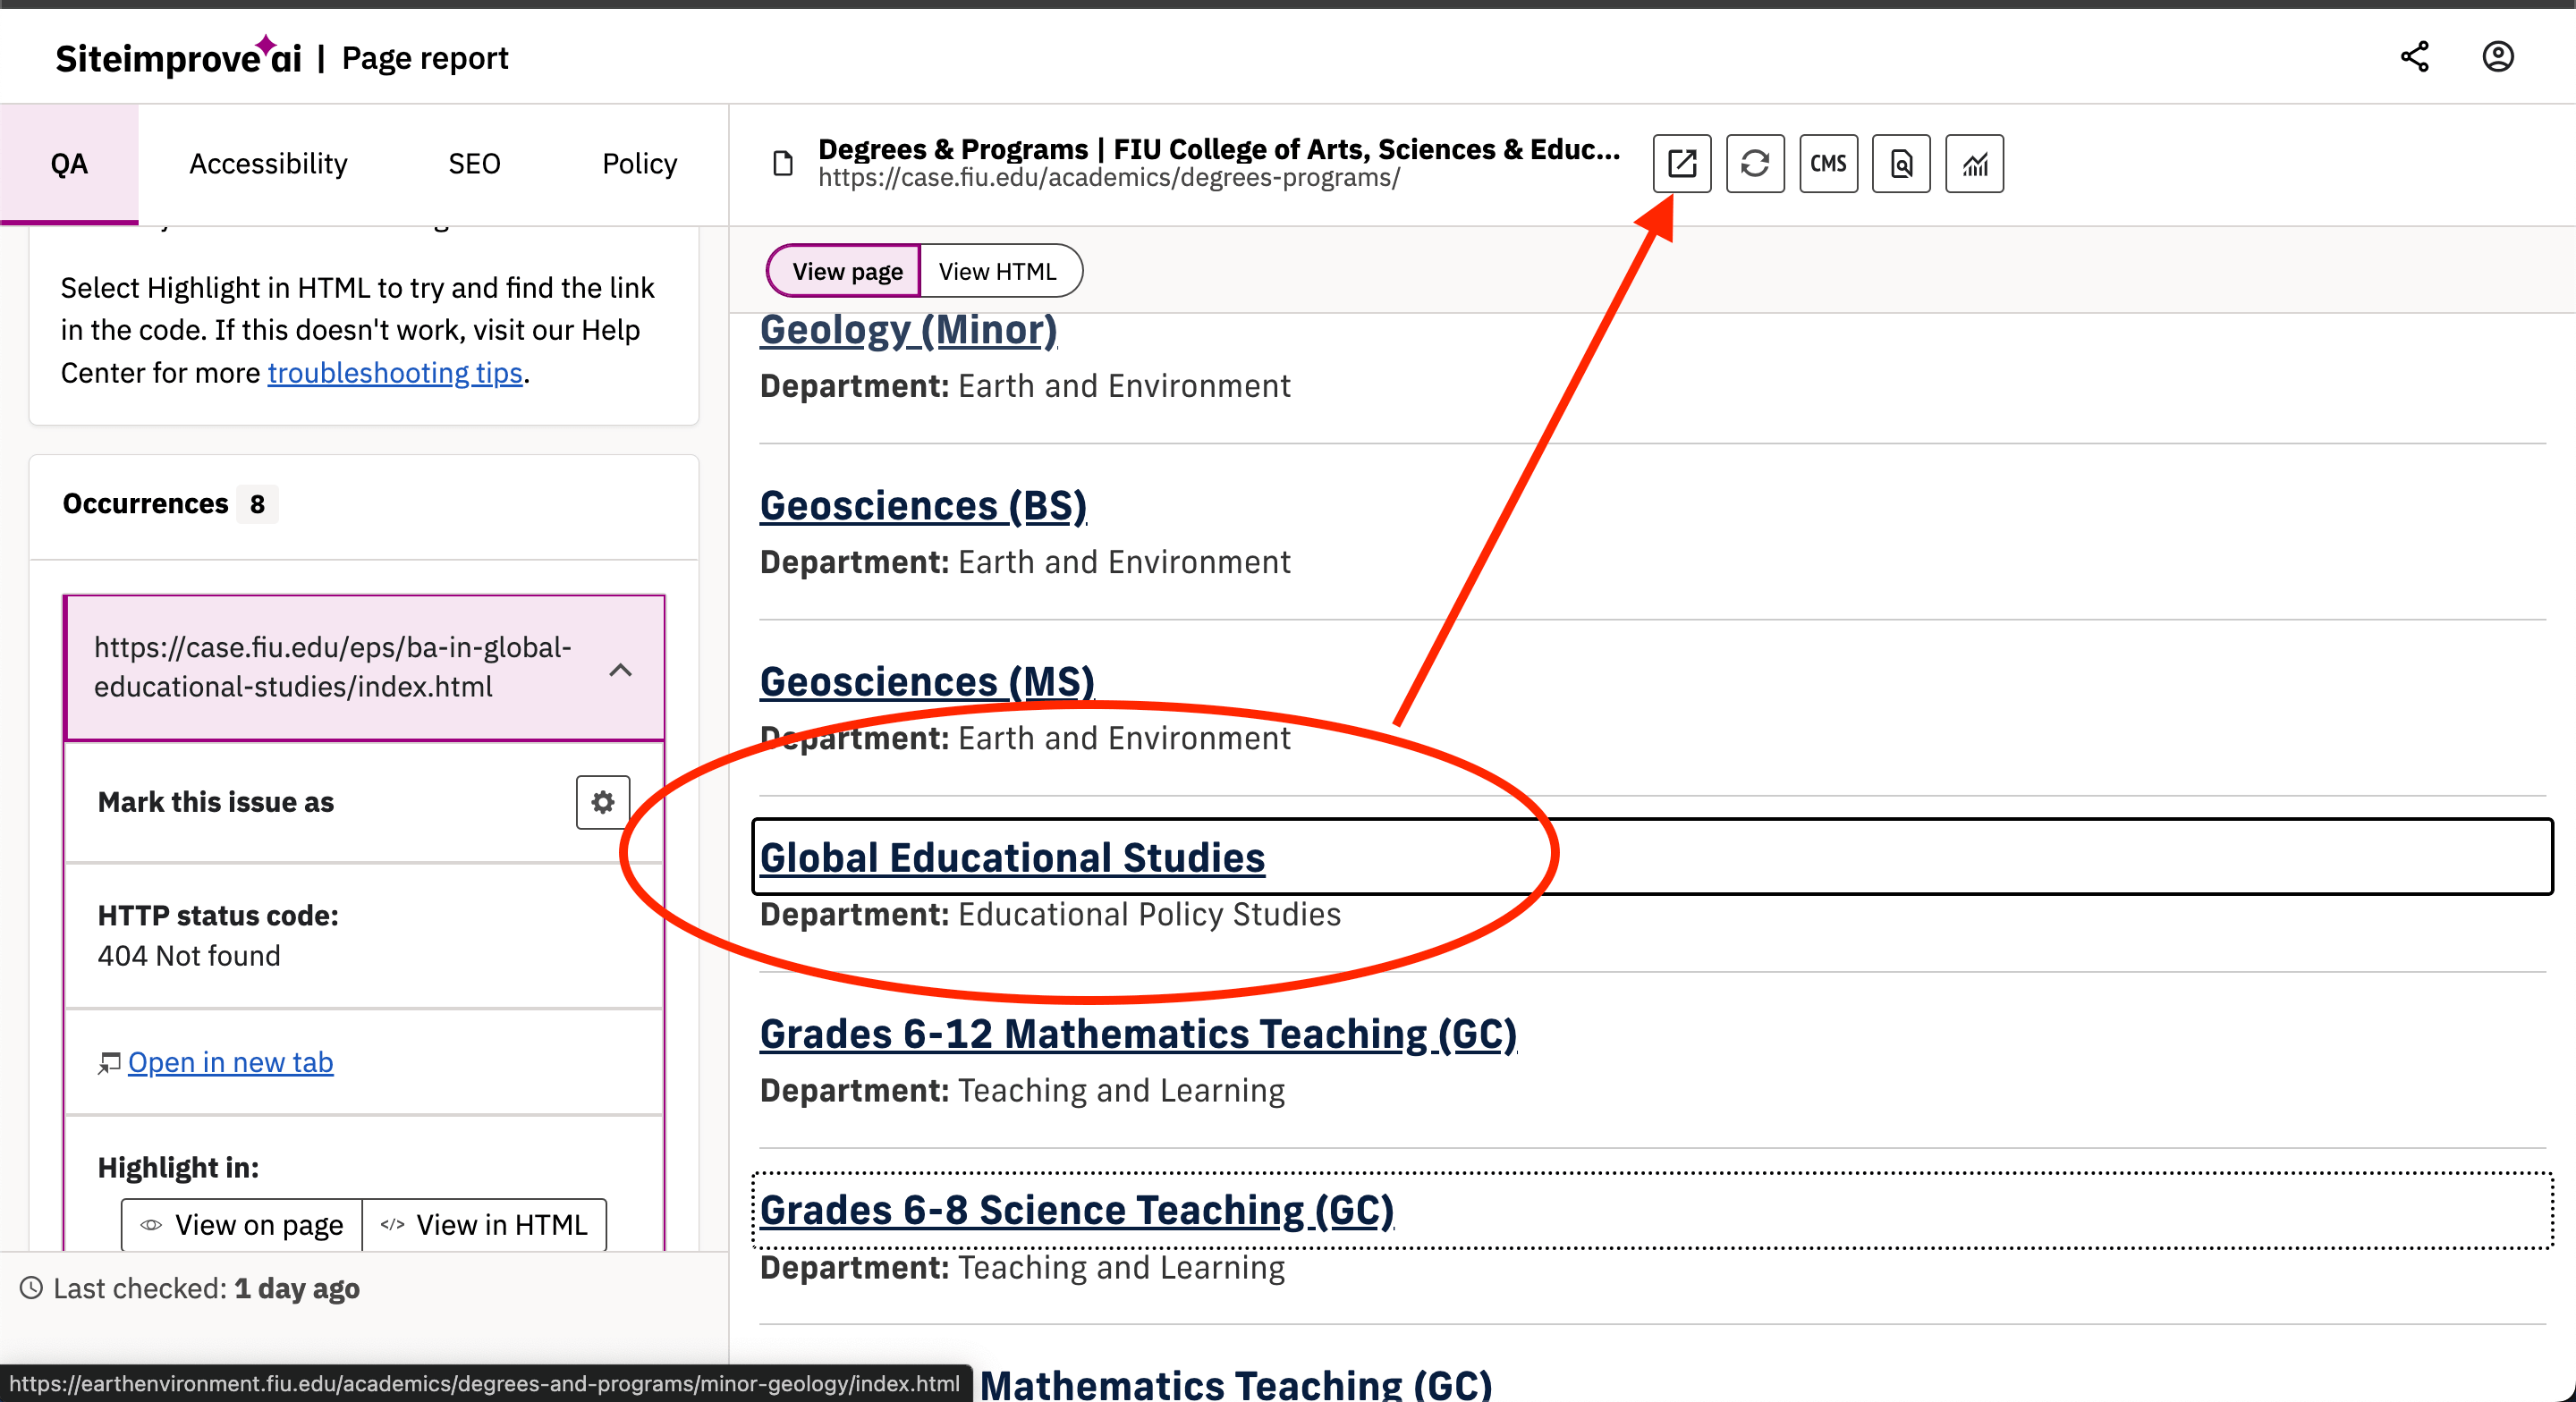Open the user account profile icon
This screenshot has width=2576, height=1402.
point(2497,57)
